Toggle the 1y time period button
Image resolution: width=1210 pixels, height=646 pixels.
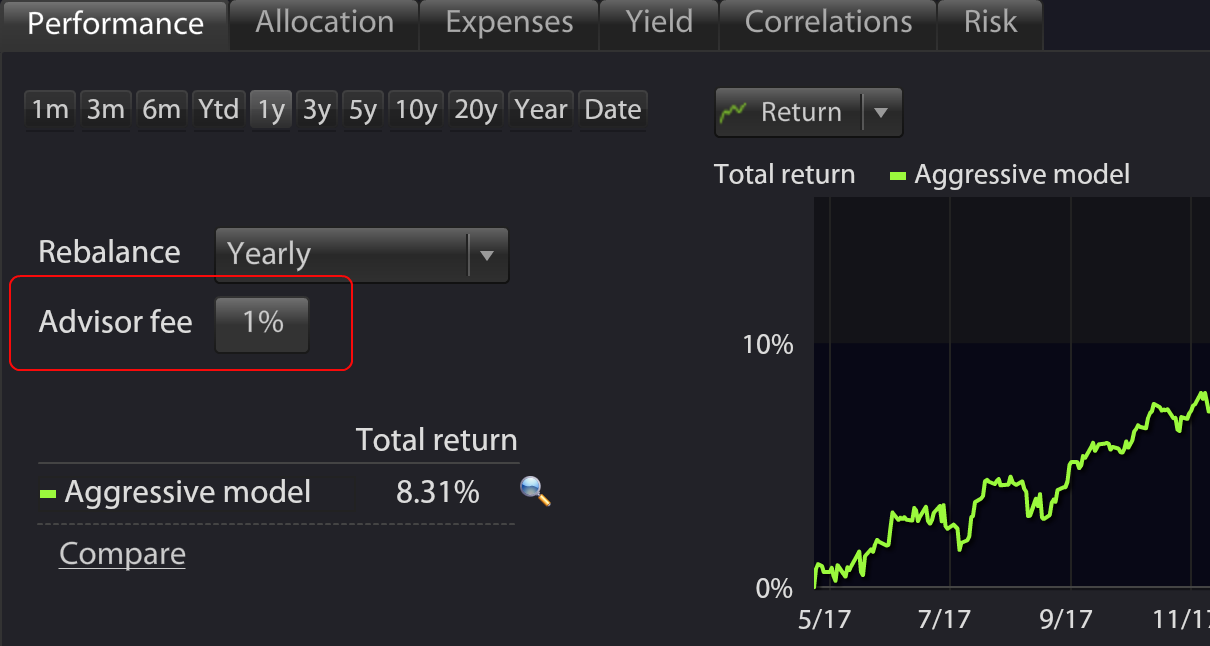point(271,110)
